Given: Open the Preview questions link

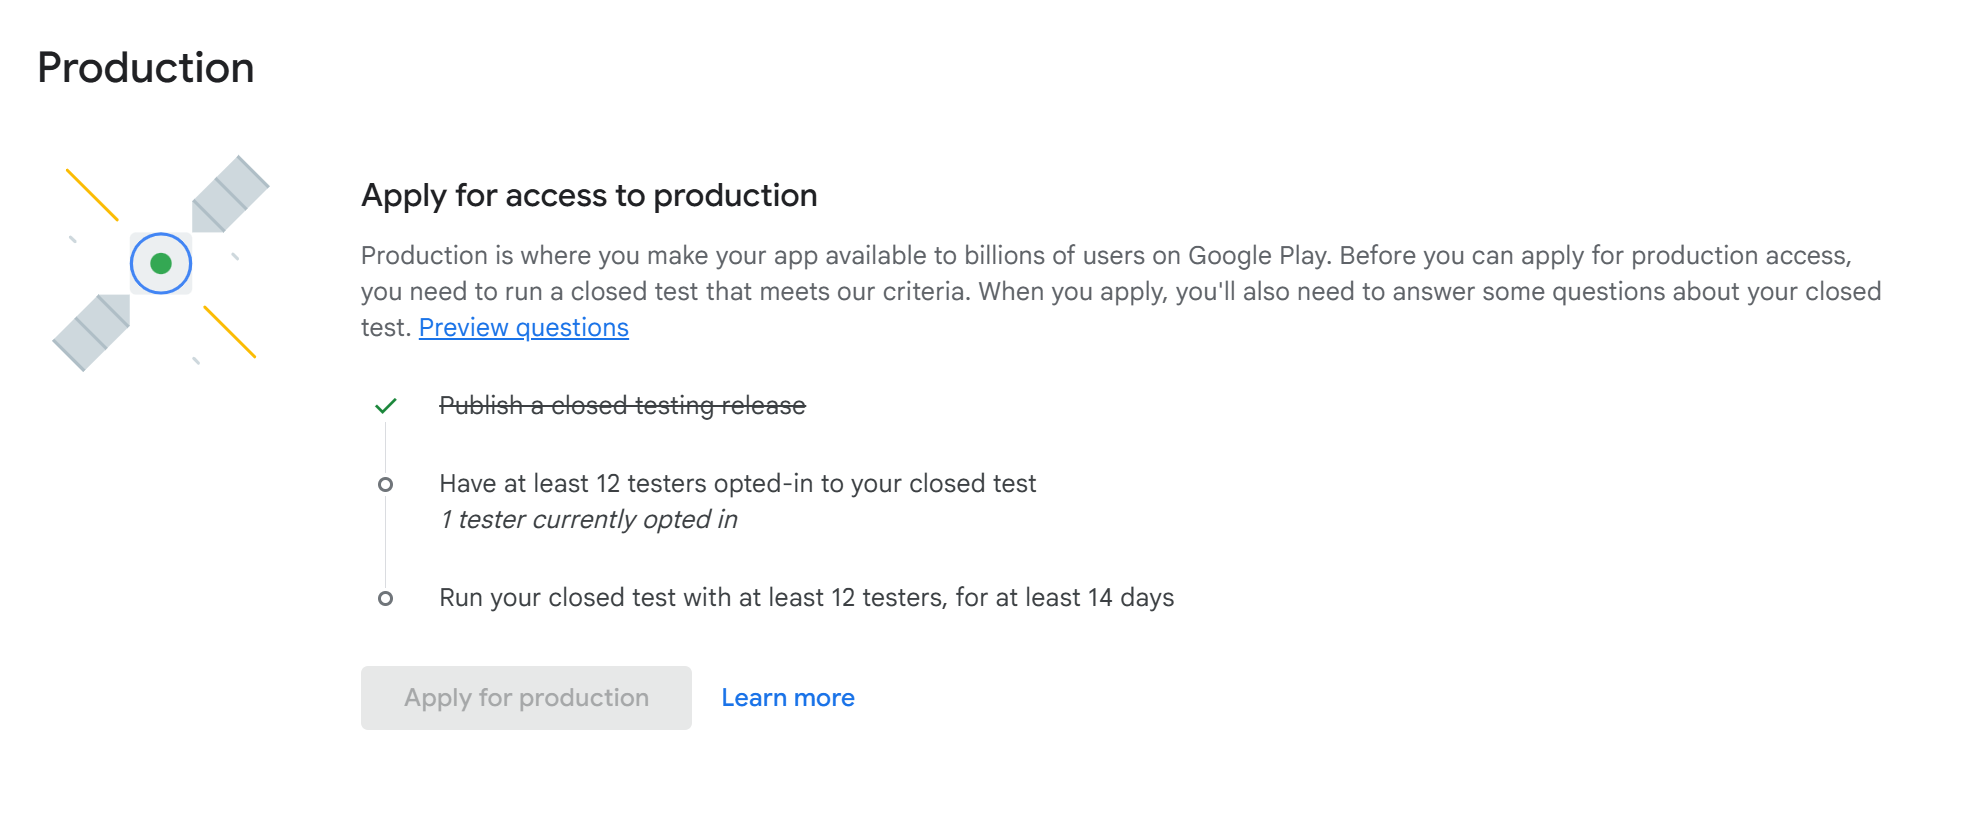Looking at the screenshot, I should (523, 328).
